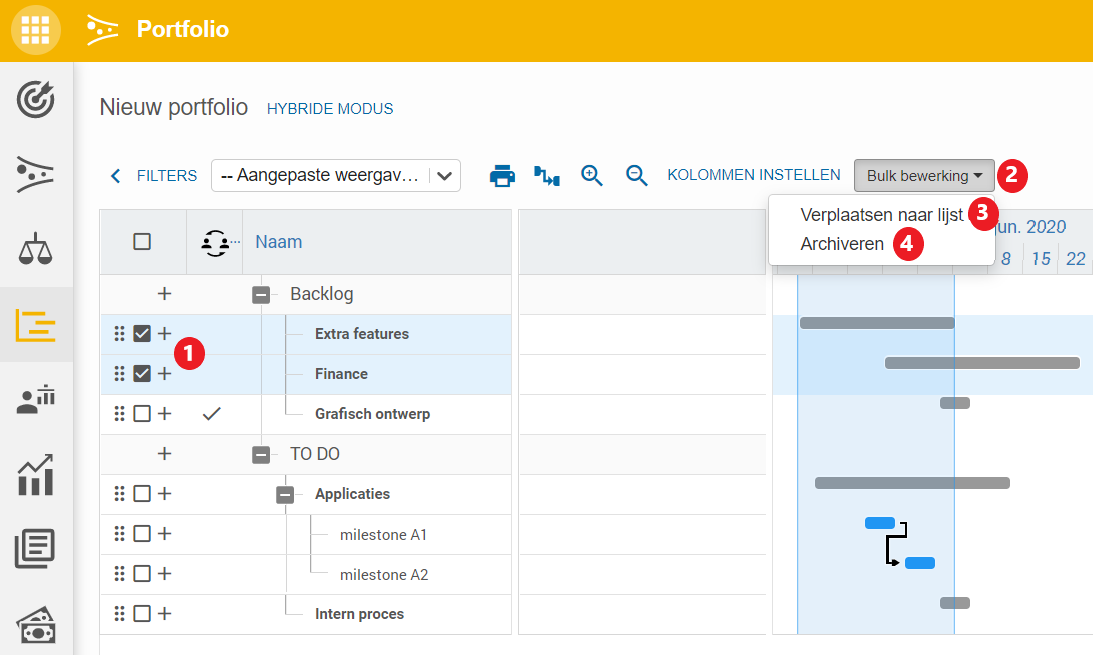Check the Grafisch ontwerp checkbox
This screenshot has width=1093, height=655.
pos(142,414)
